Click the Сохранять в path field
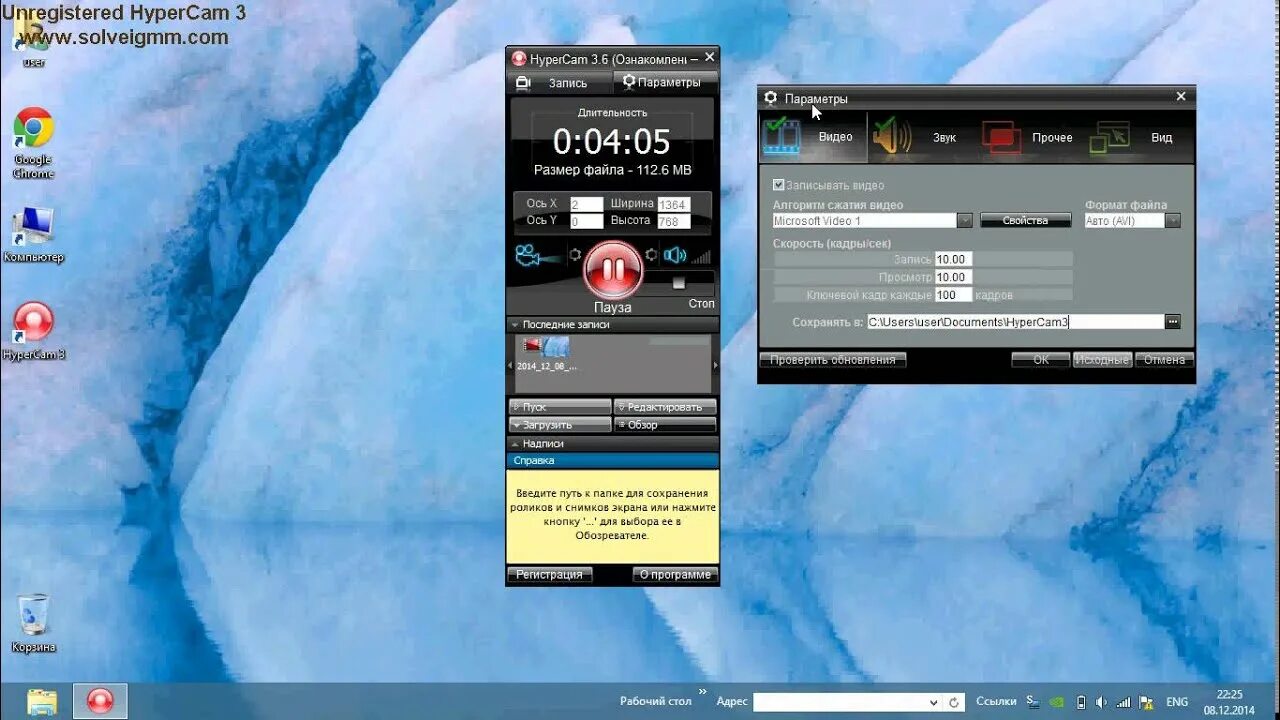The height and width of the screenshot is (720, 1280). click(1014, 322)
